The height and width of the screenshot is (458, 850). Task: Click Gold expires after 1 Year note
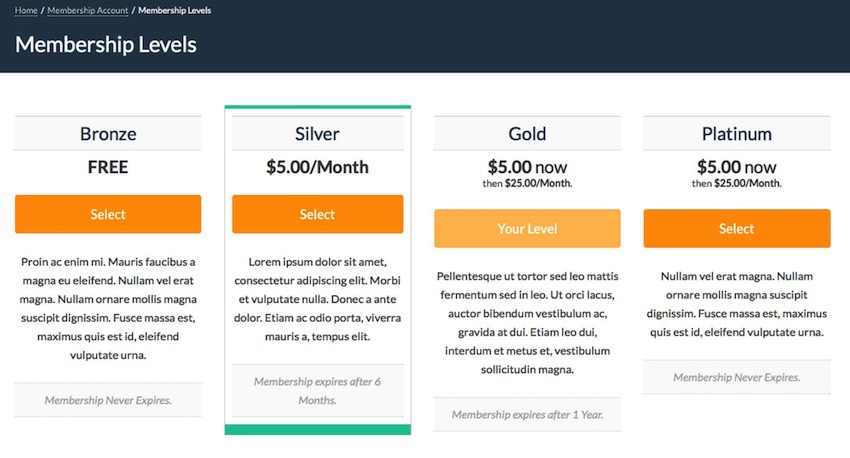click(527, 415)
